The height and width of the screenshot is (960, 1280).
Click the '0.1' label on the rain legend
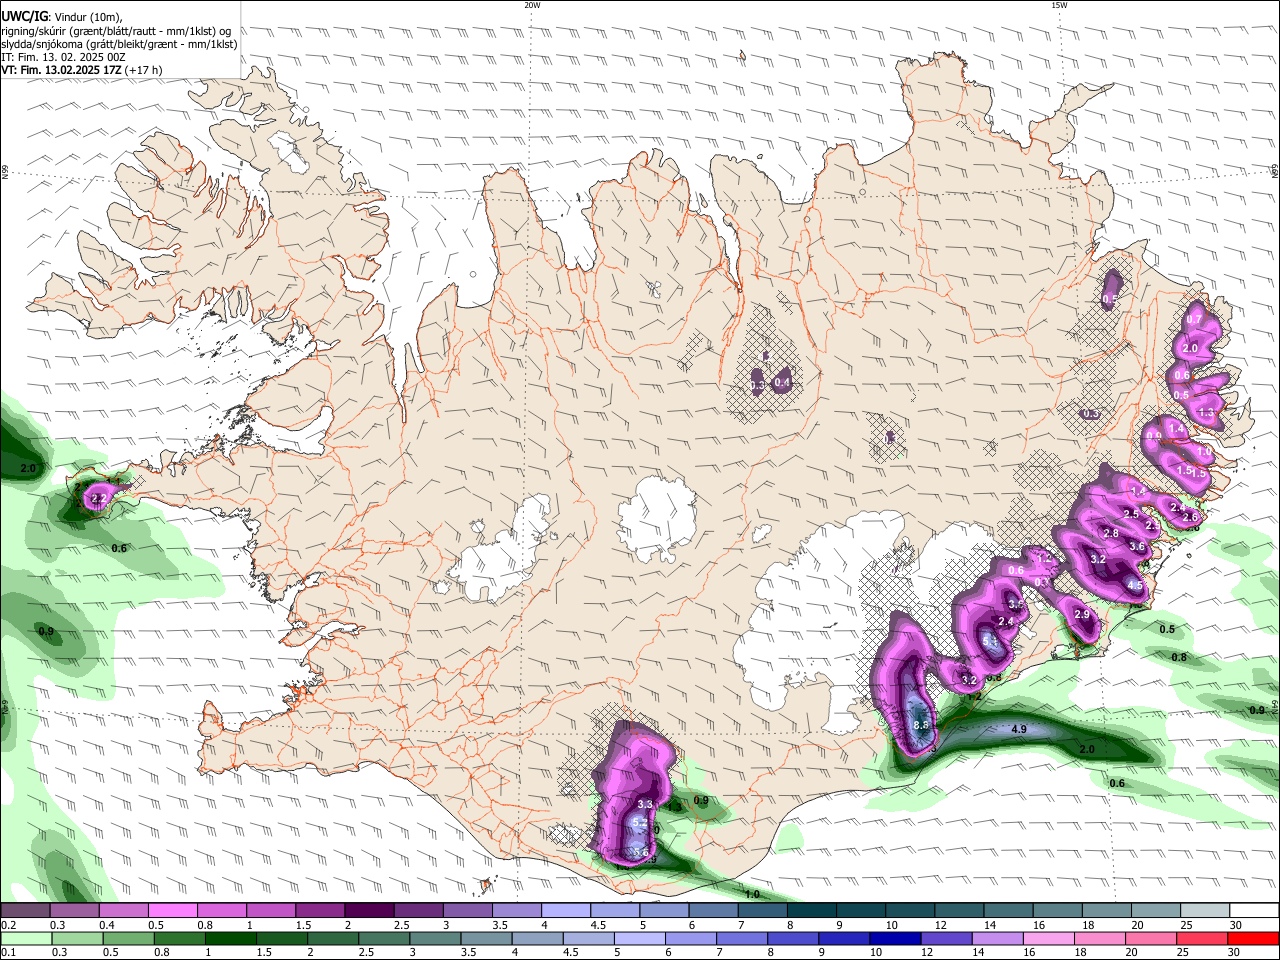[x=8, y=953]
